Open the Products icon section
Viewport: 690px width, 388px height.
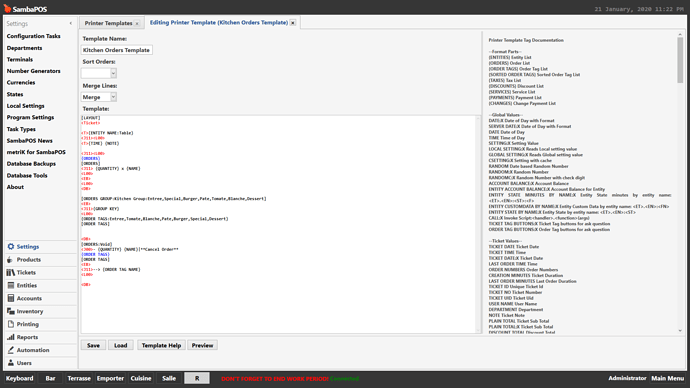coord(11,260)
